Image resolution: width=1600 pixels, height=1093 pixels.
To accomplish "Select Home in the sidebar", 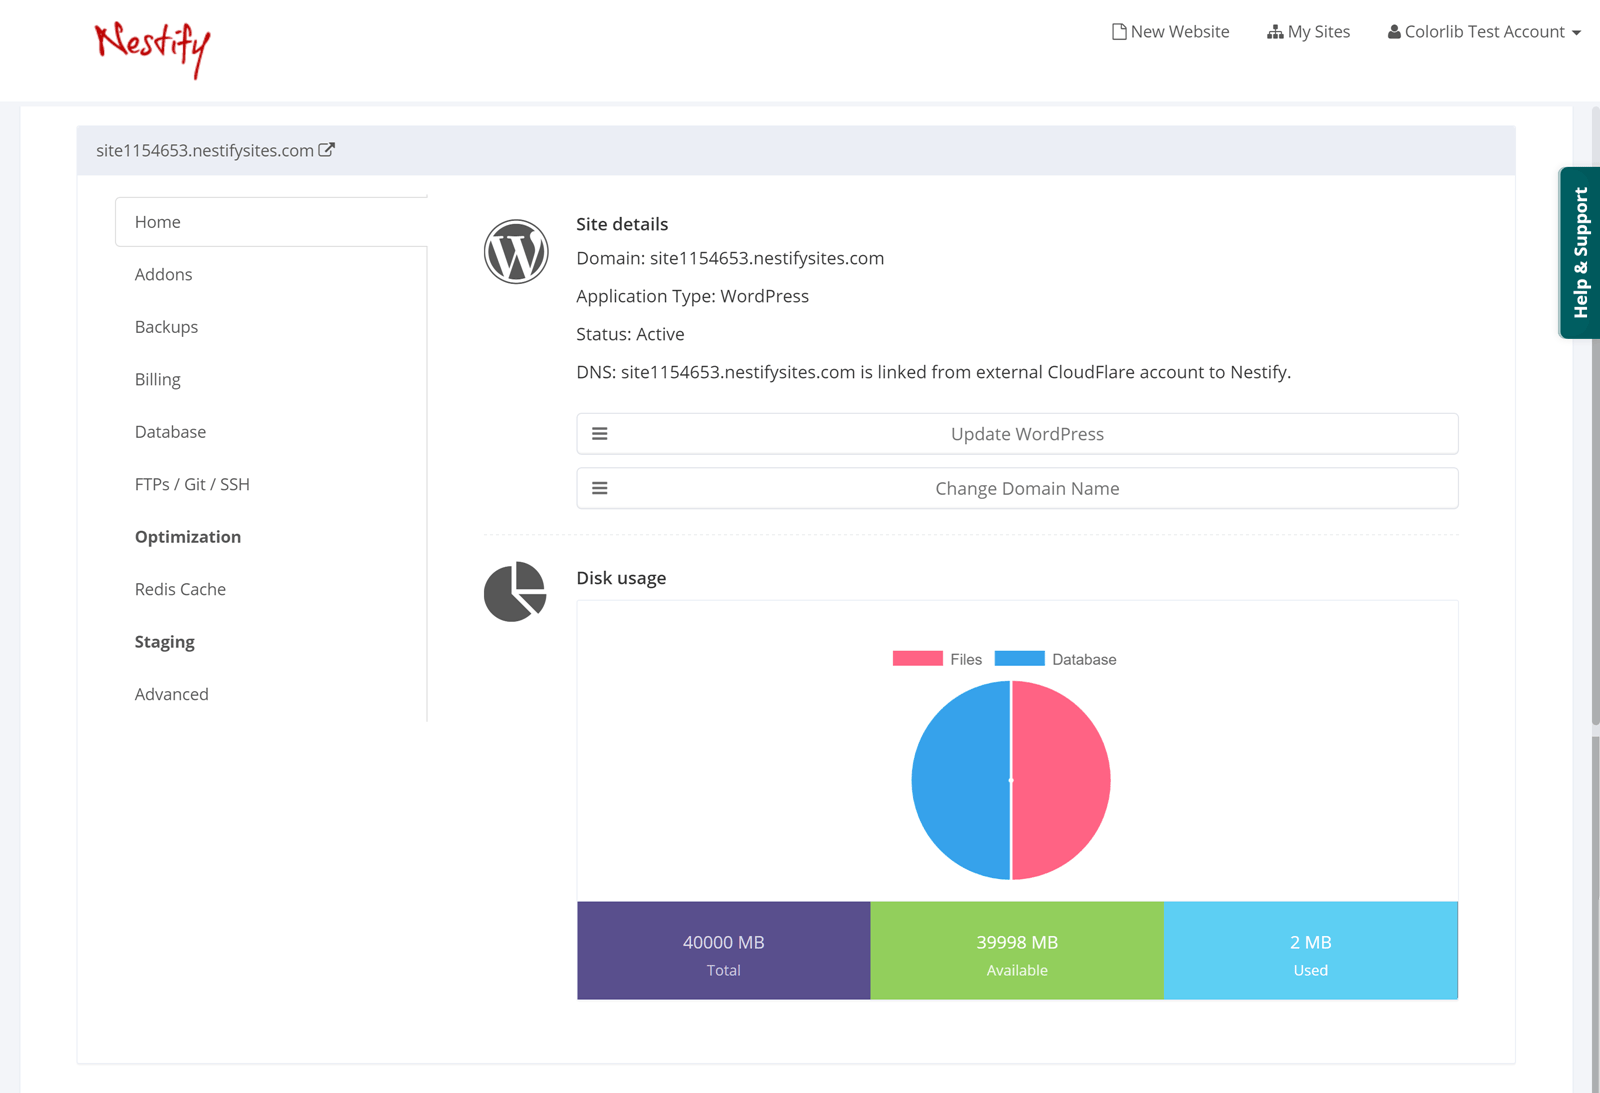I will (157, 221).
